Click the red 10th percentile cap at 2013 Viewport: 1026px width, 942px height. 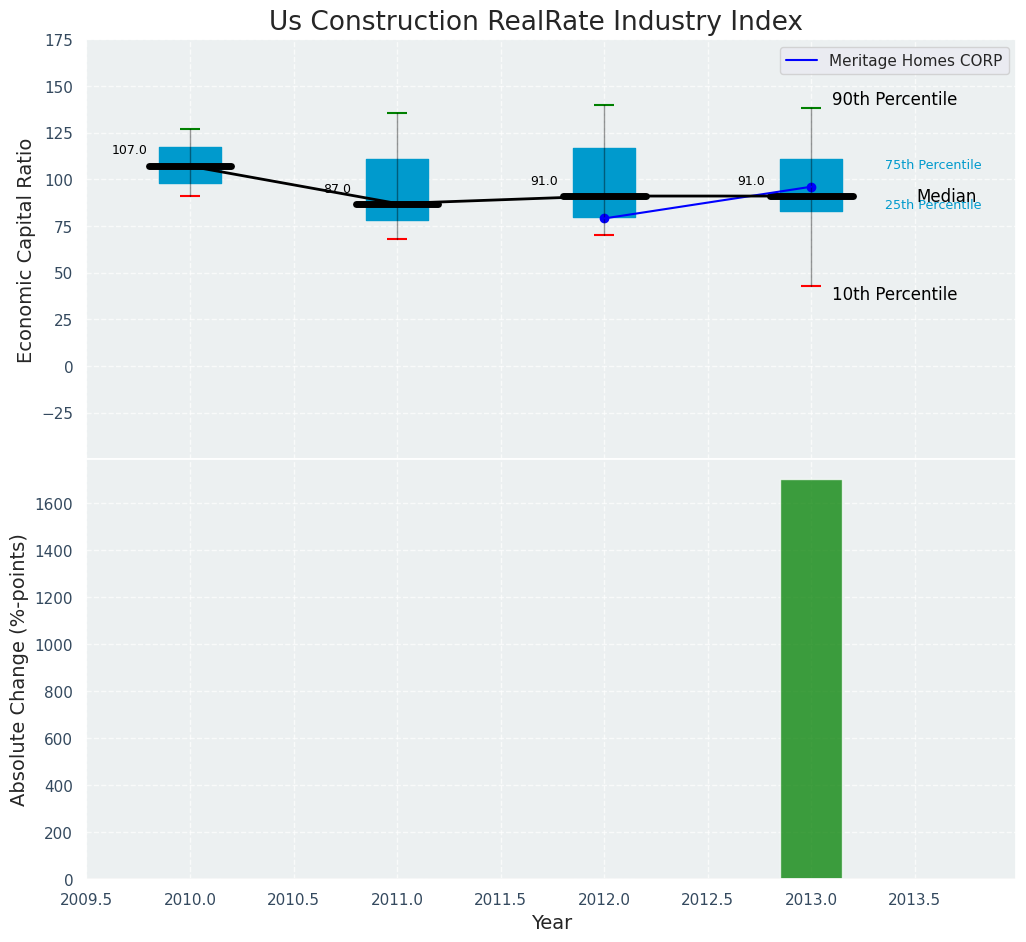811,286
